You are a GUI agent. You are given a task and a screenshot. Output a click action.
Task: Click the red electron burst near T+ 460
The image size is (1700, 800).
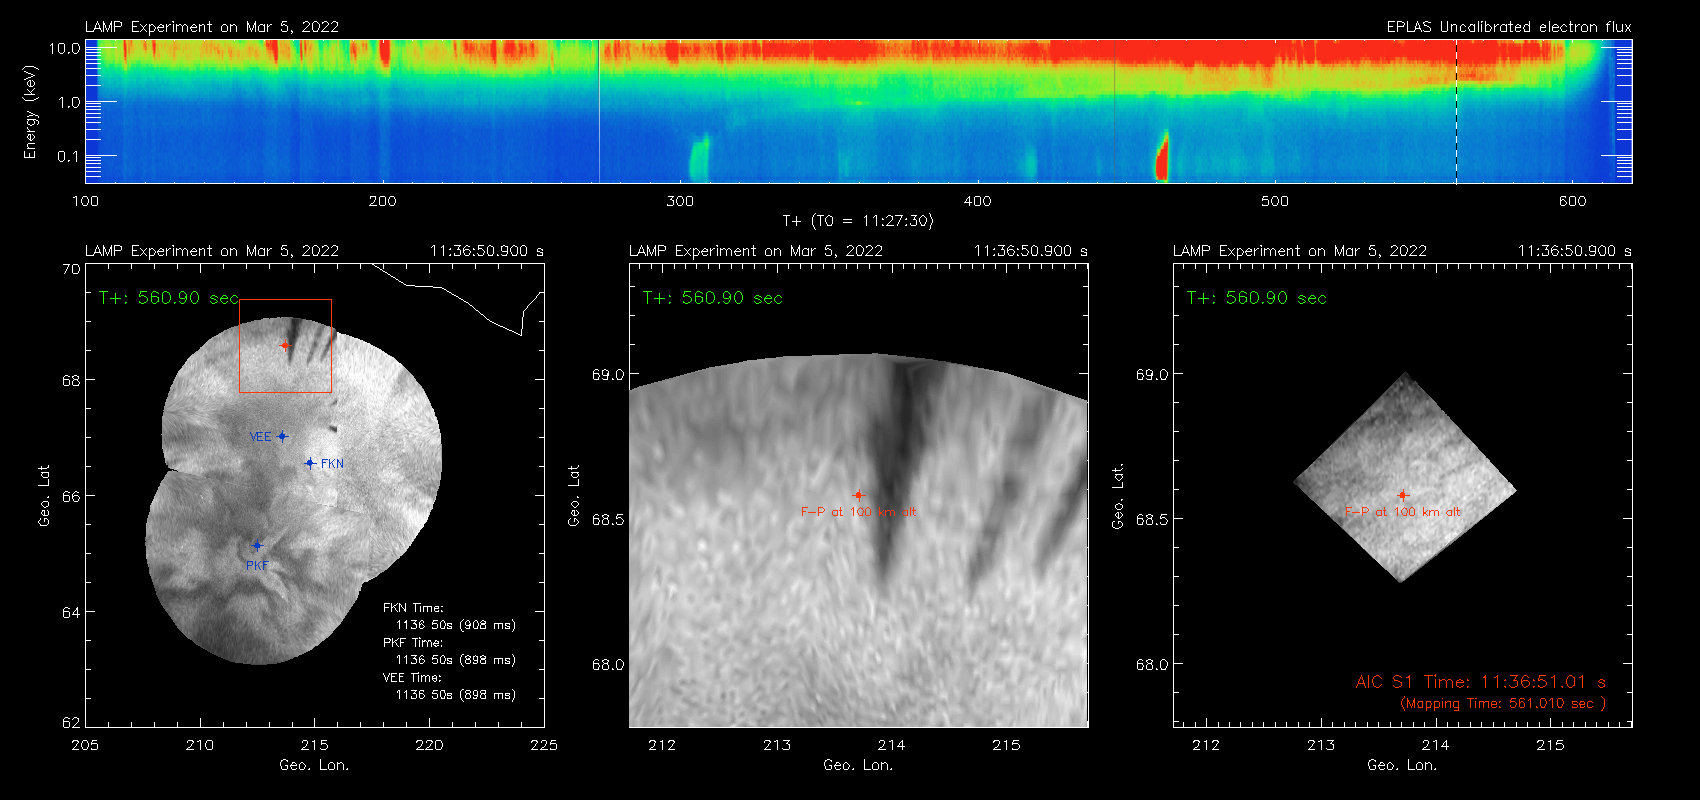pyautogui.click(x=1162, y=157)
